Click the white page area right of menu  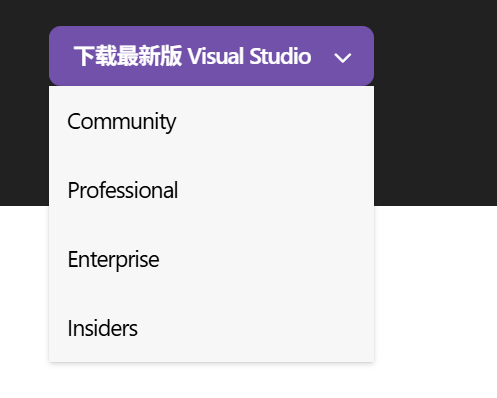(435, 302)
